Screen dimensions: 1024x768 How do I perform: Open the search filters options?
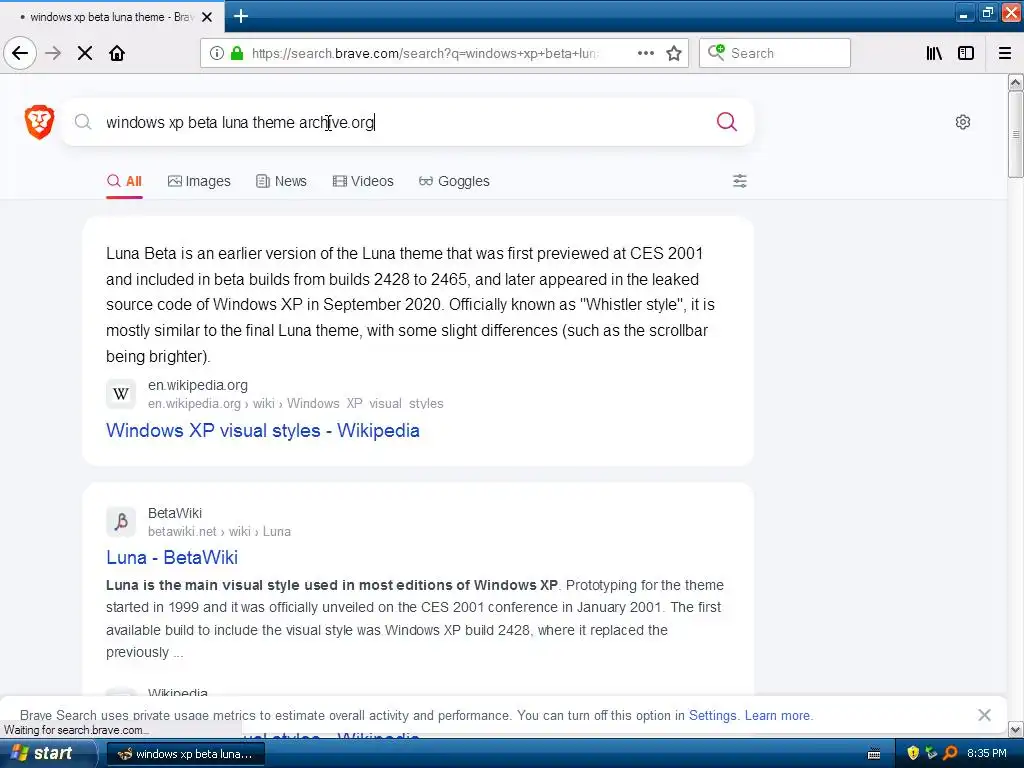coord(739,181)
